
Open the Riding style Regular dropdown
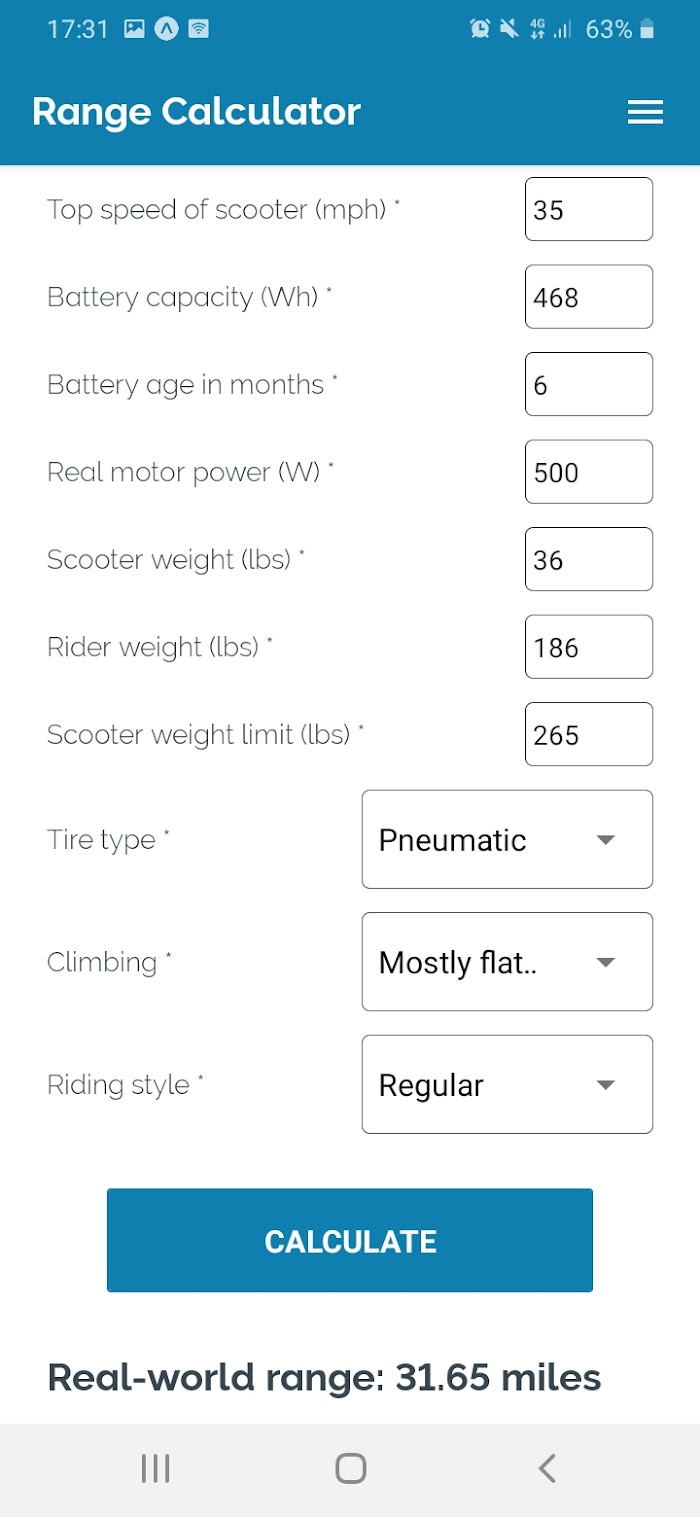pos(507,1084)
